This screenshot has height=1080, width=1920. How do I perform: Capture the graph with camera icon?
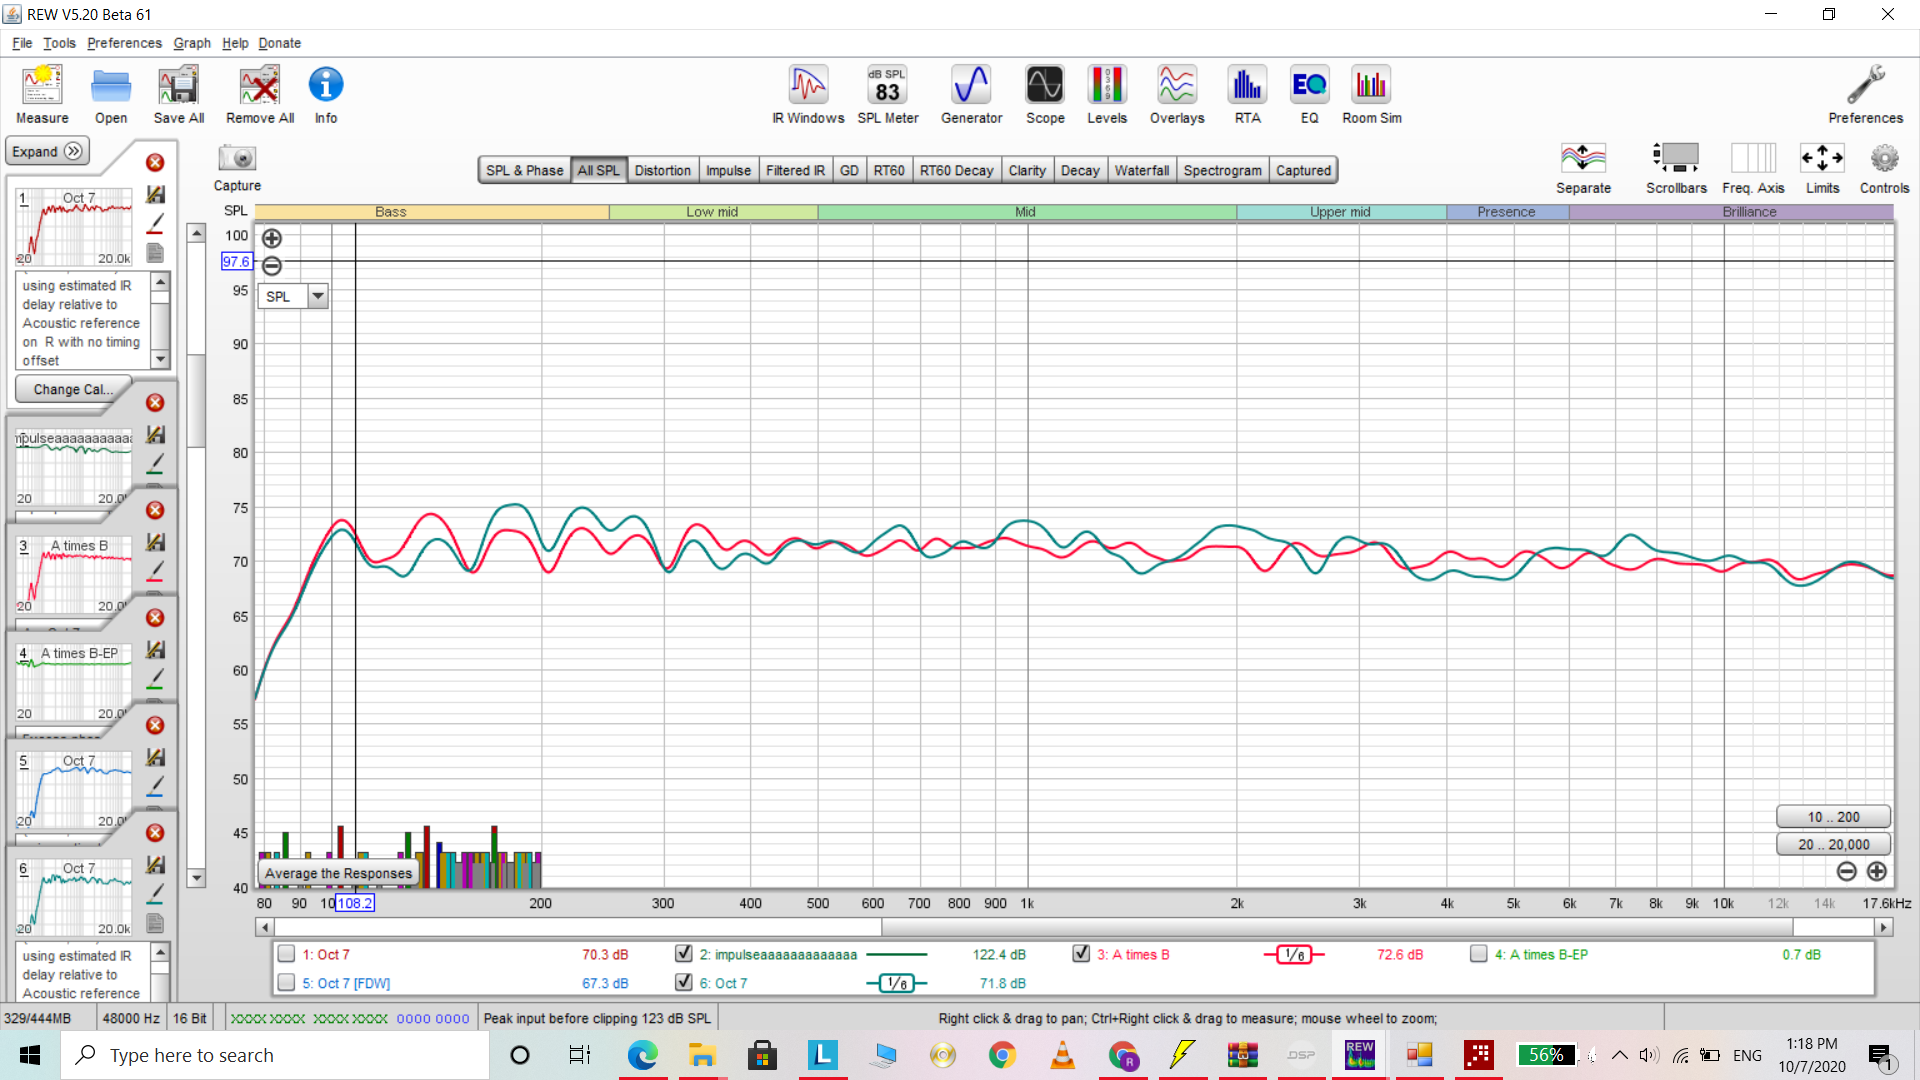[237, 158]
